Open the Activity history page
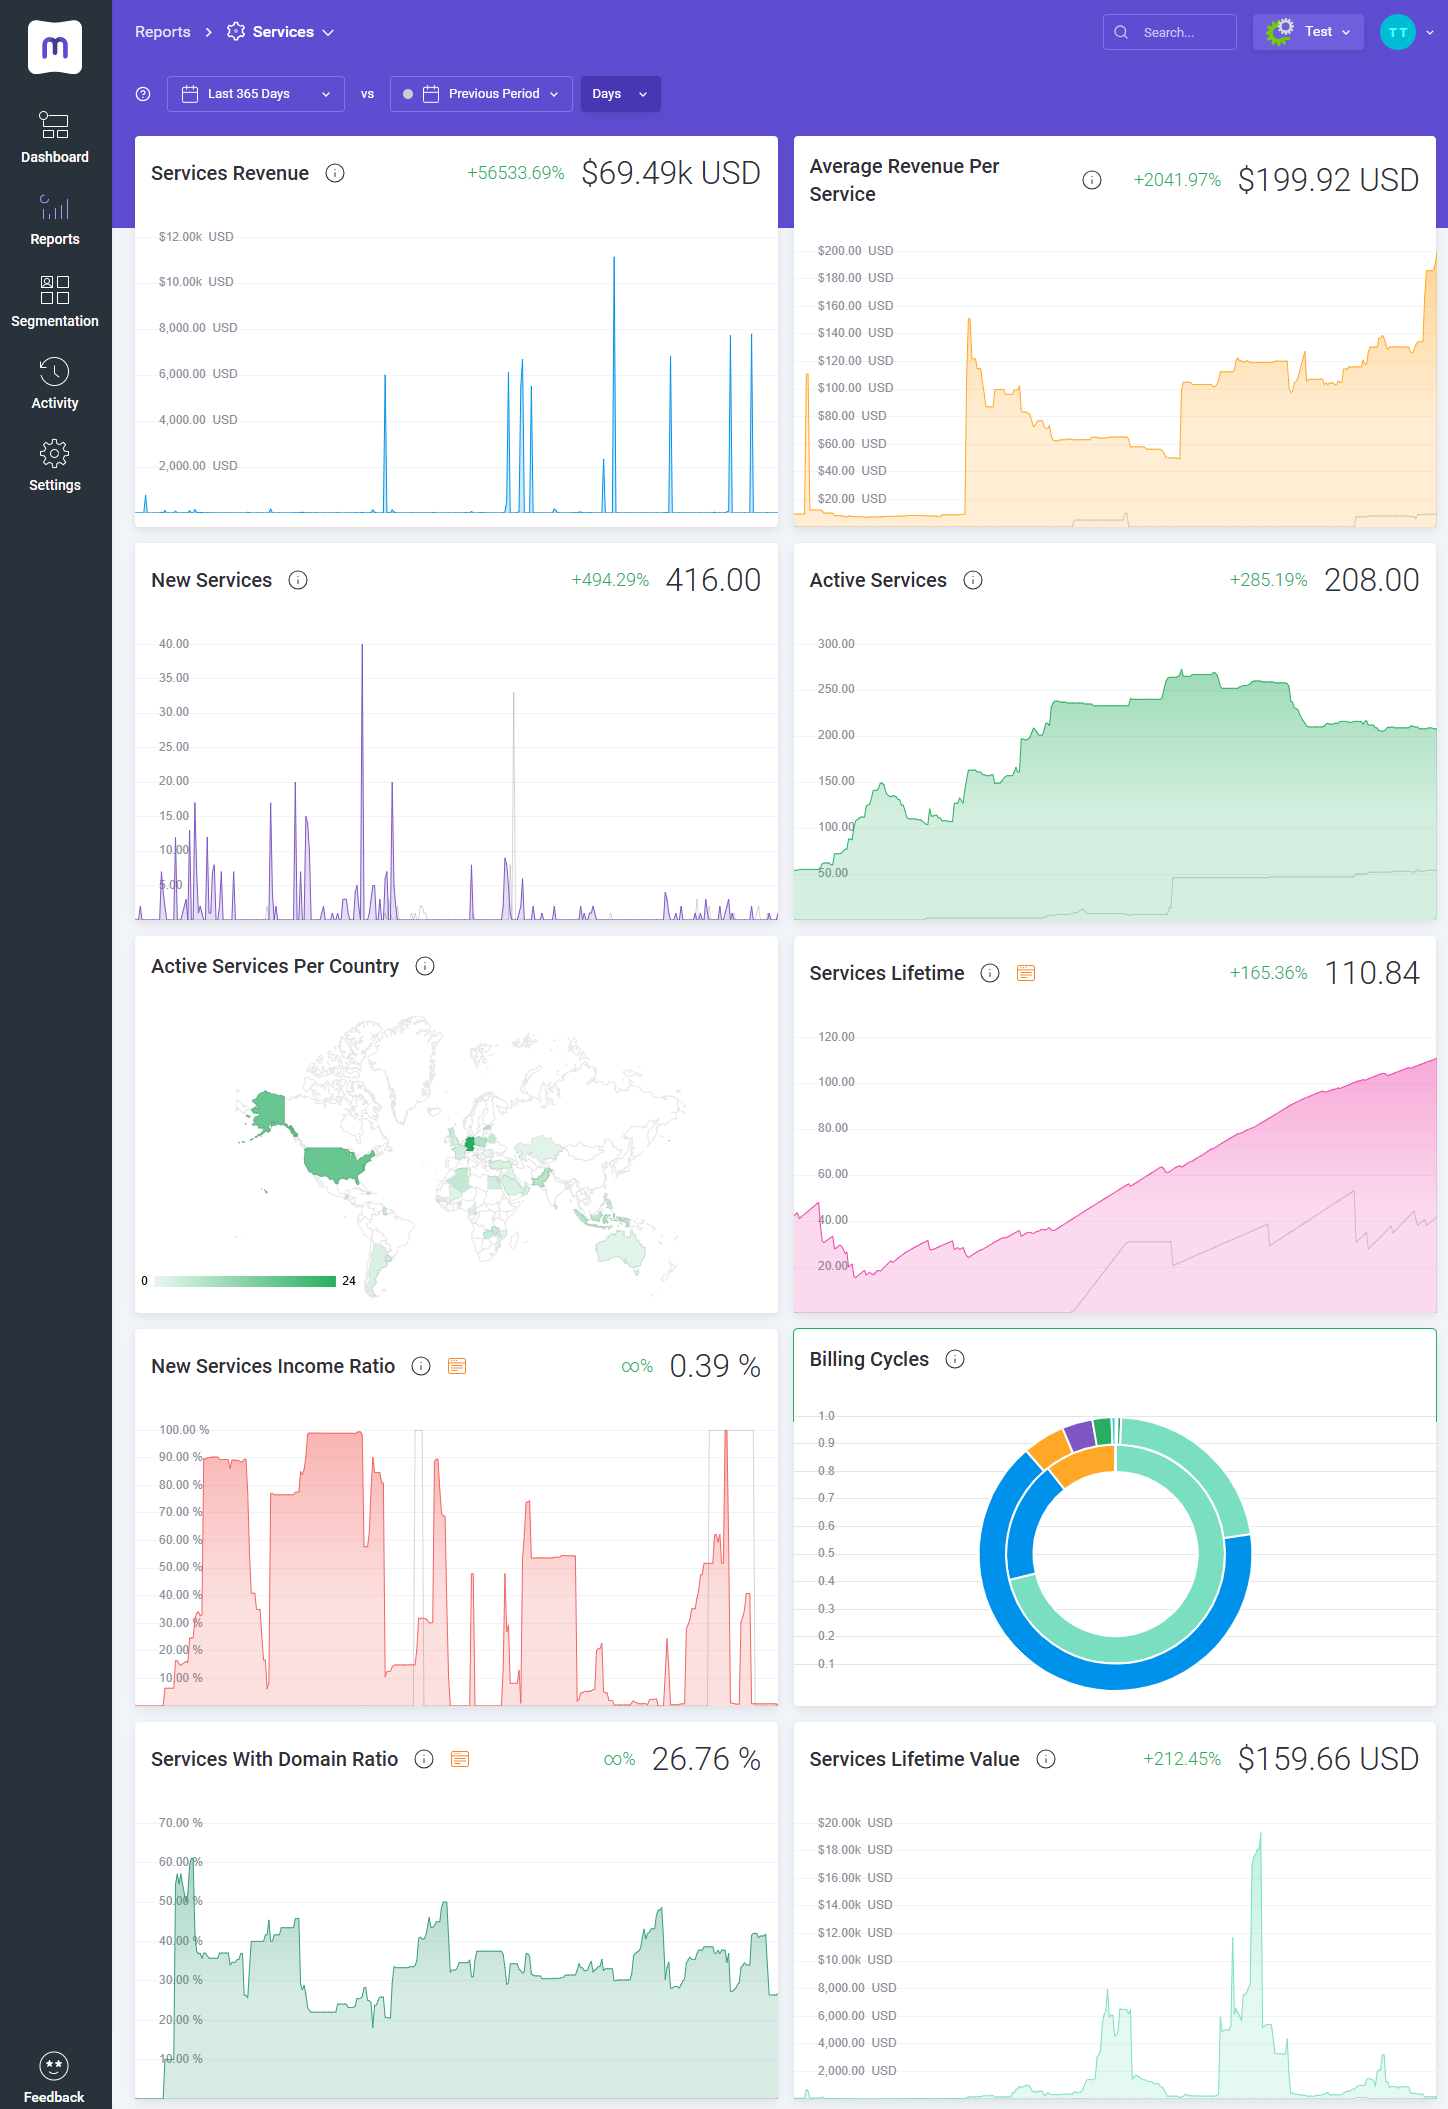 pyautogui.click(x=55, y=383)
